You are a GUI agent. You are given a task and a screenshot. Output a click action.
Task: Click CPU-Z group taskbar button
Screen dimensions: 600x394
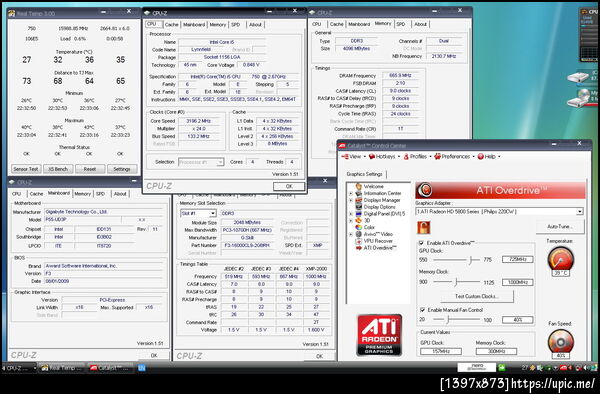18,368
